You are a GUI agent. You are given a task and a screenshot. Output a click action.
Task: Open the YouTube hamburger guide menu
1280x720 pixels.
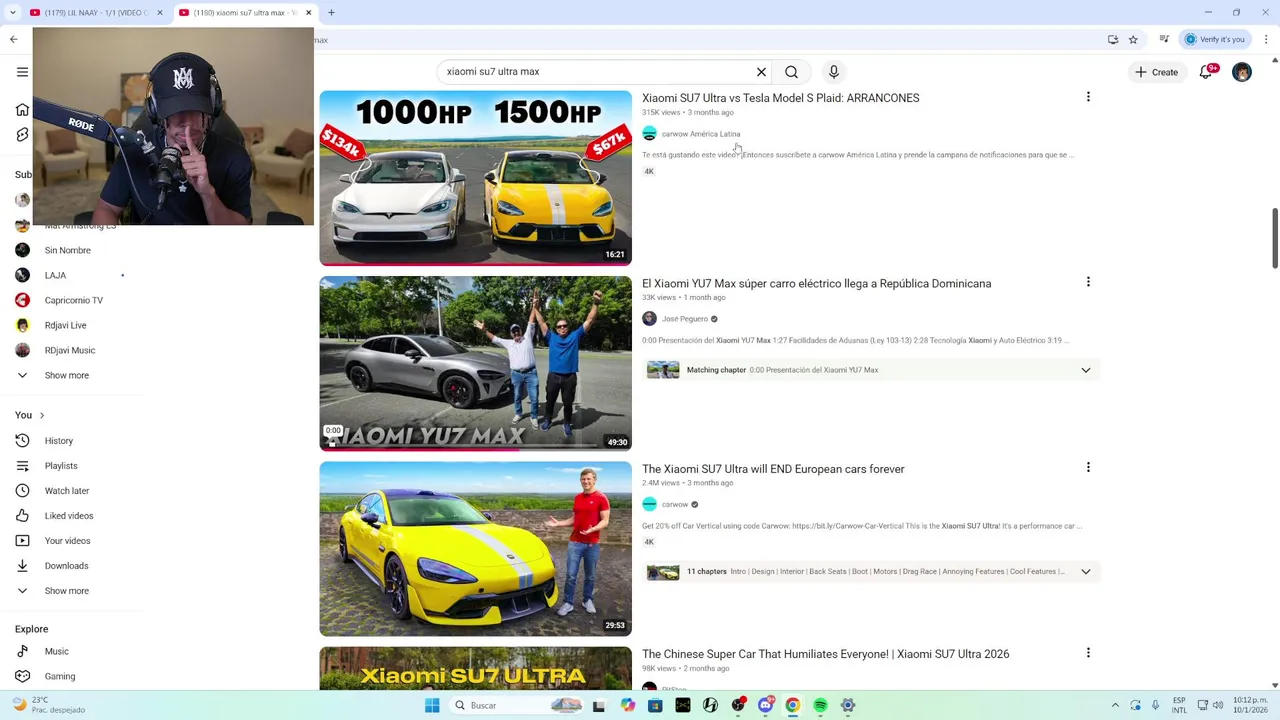pyautogui.click(x=22, y=72)
